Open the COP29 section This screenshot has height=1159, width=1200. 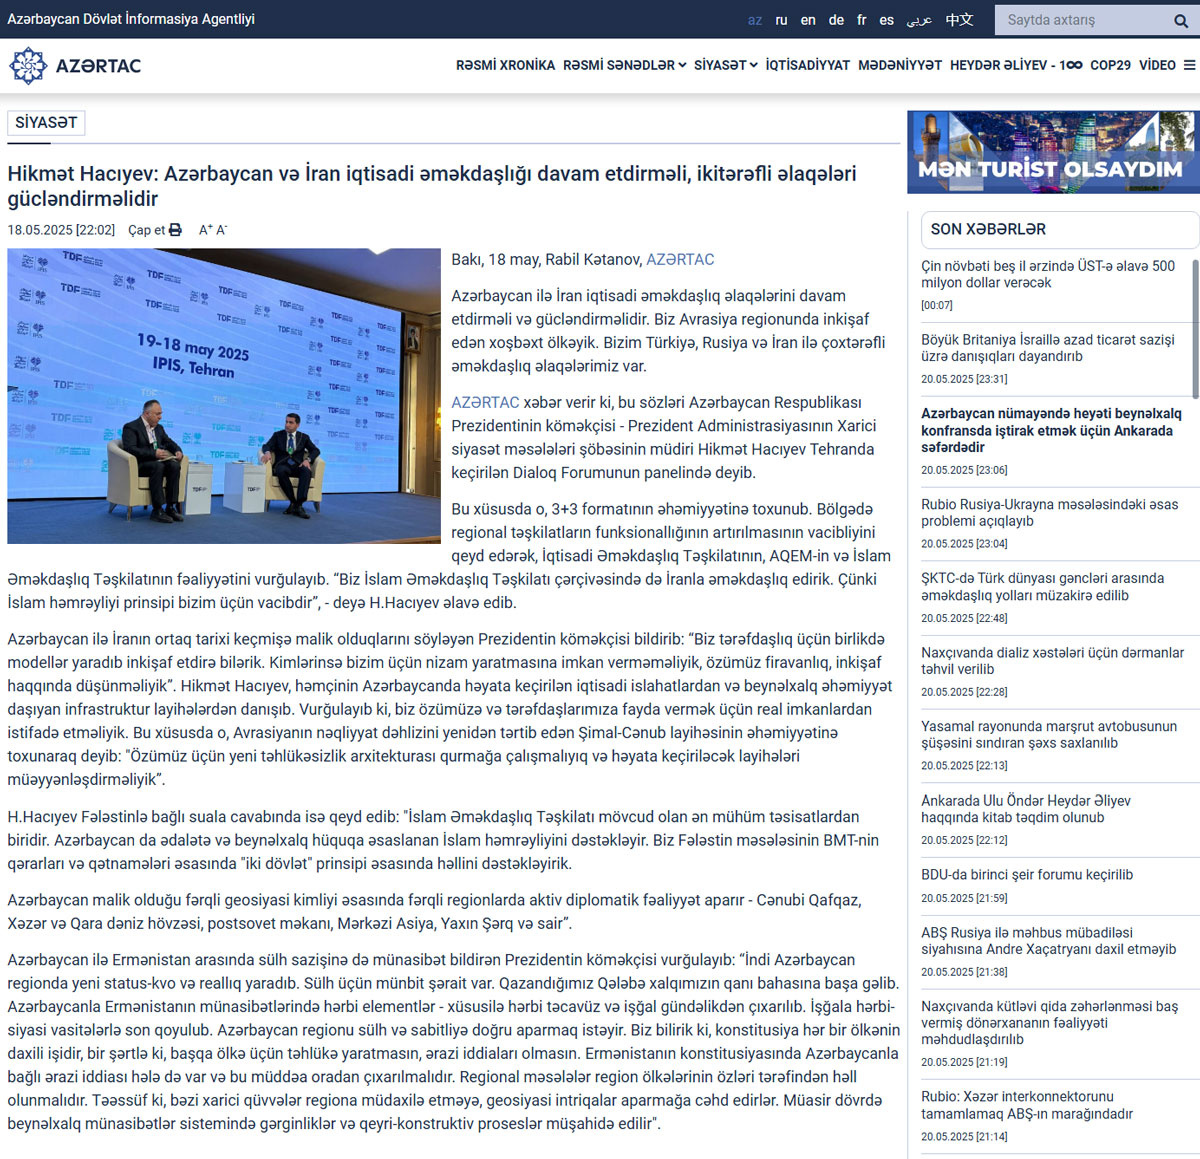[x=1110, y=65]
